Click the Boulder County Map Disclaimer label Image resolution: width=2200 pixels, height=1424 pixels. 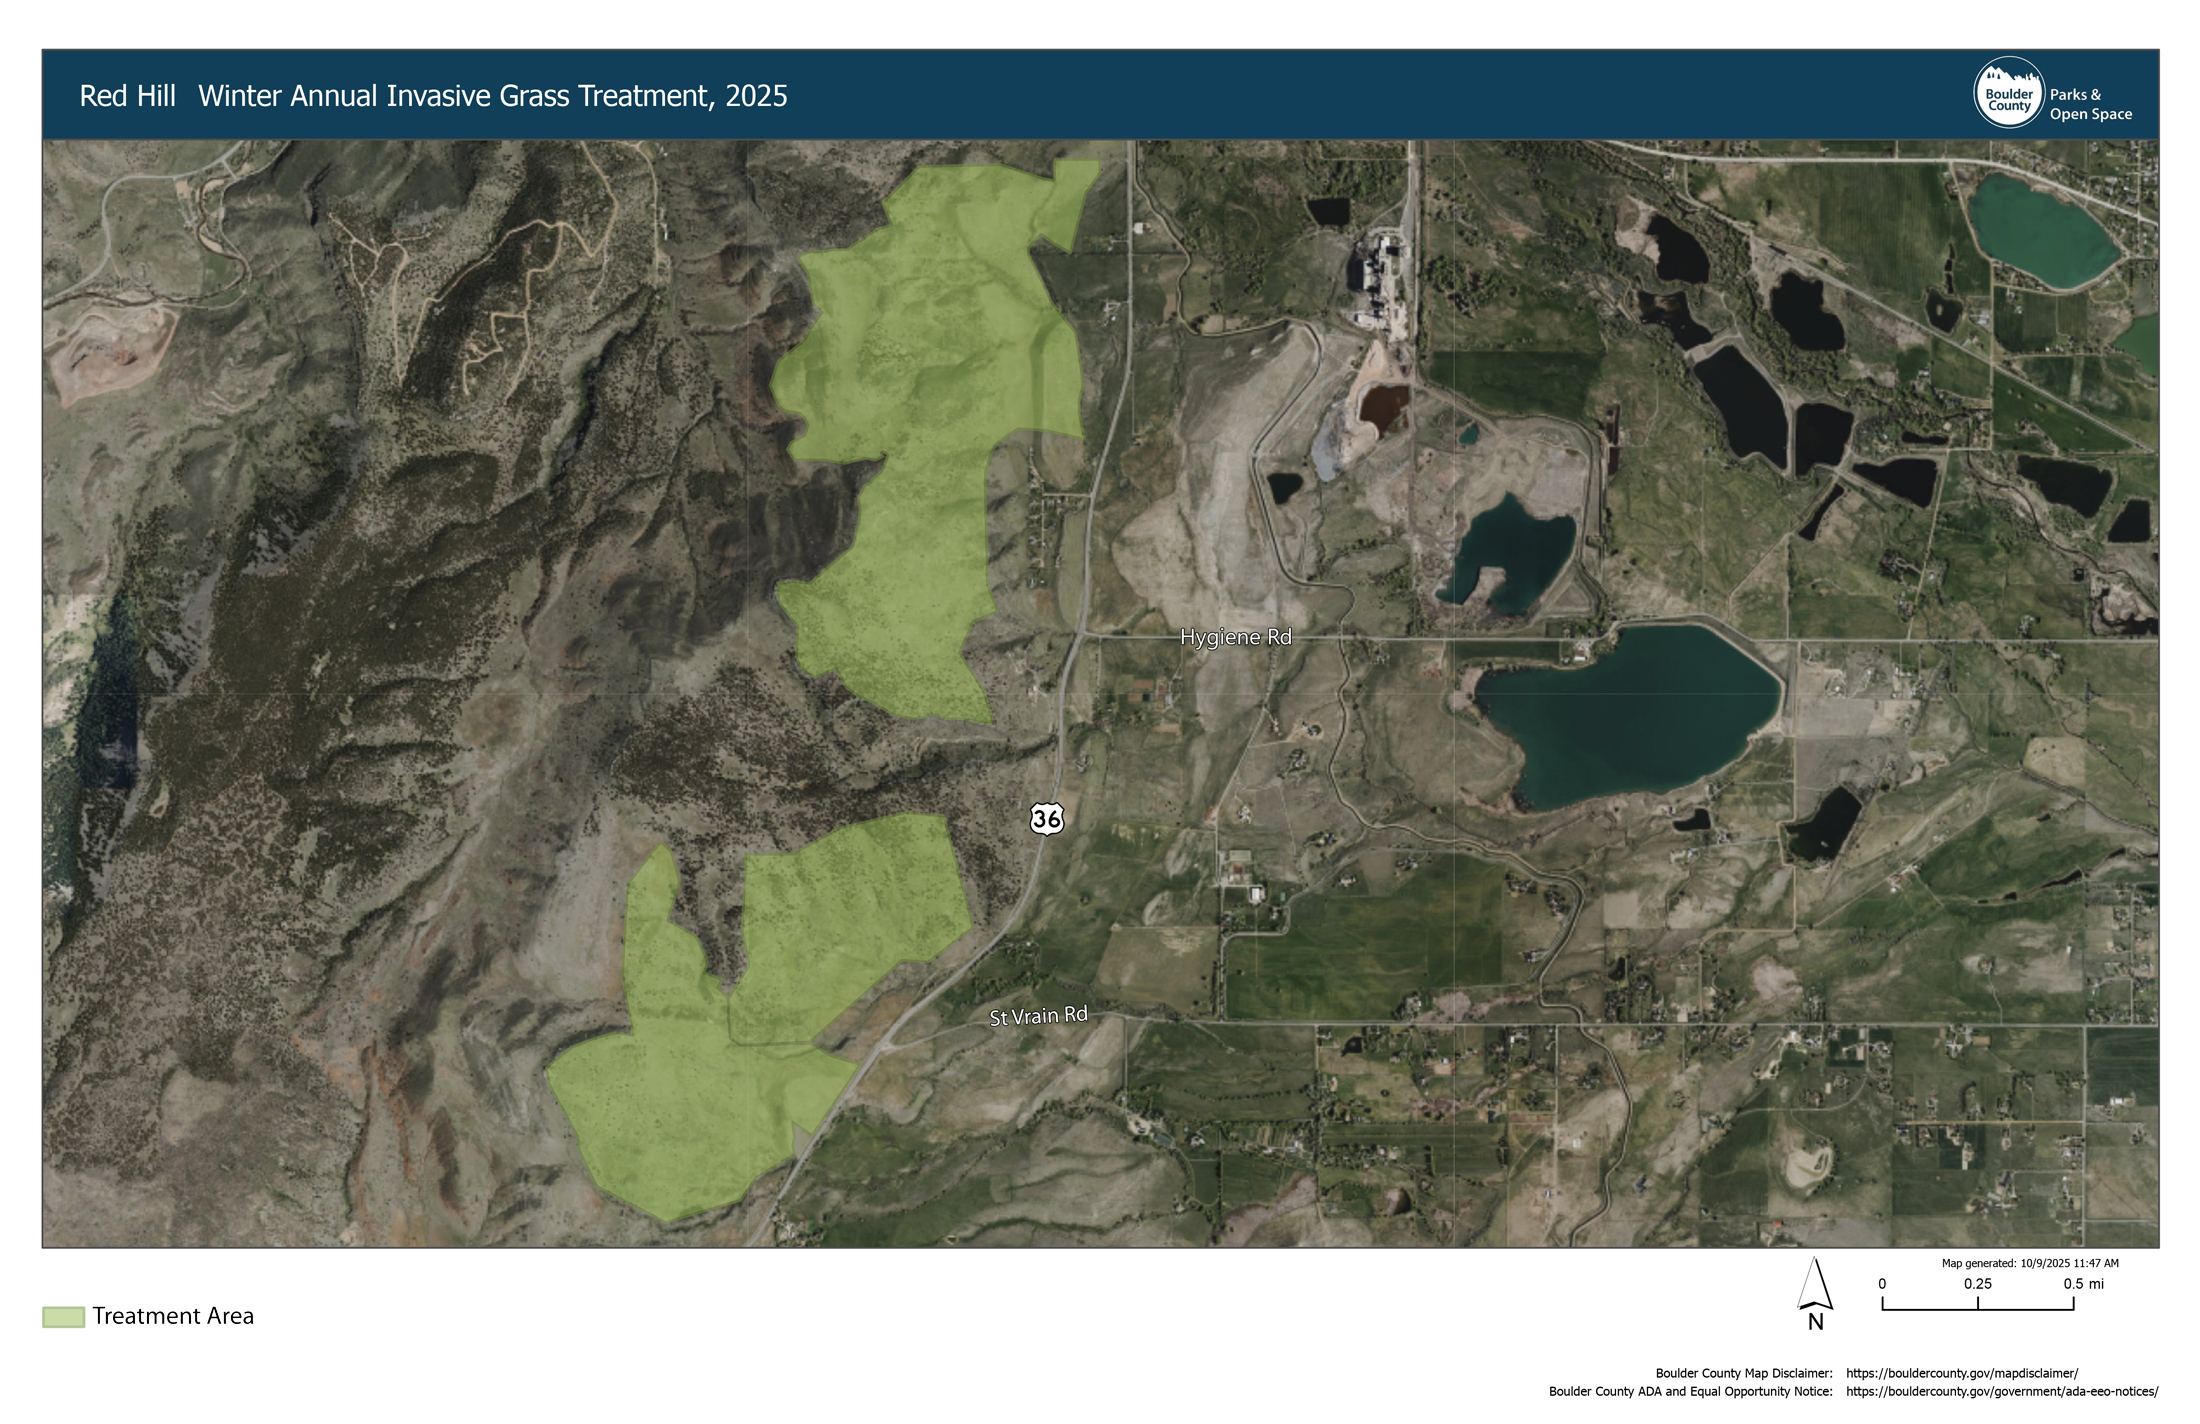[x=1743, y=1373]
